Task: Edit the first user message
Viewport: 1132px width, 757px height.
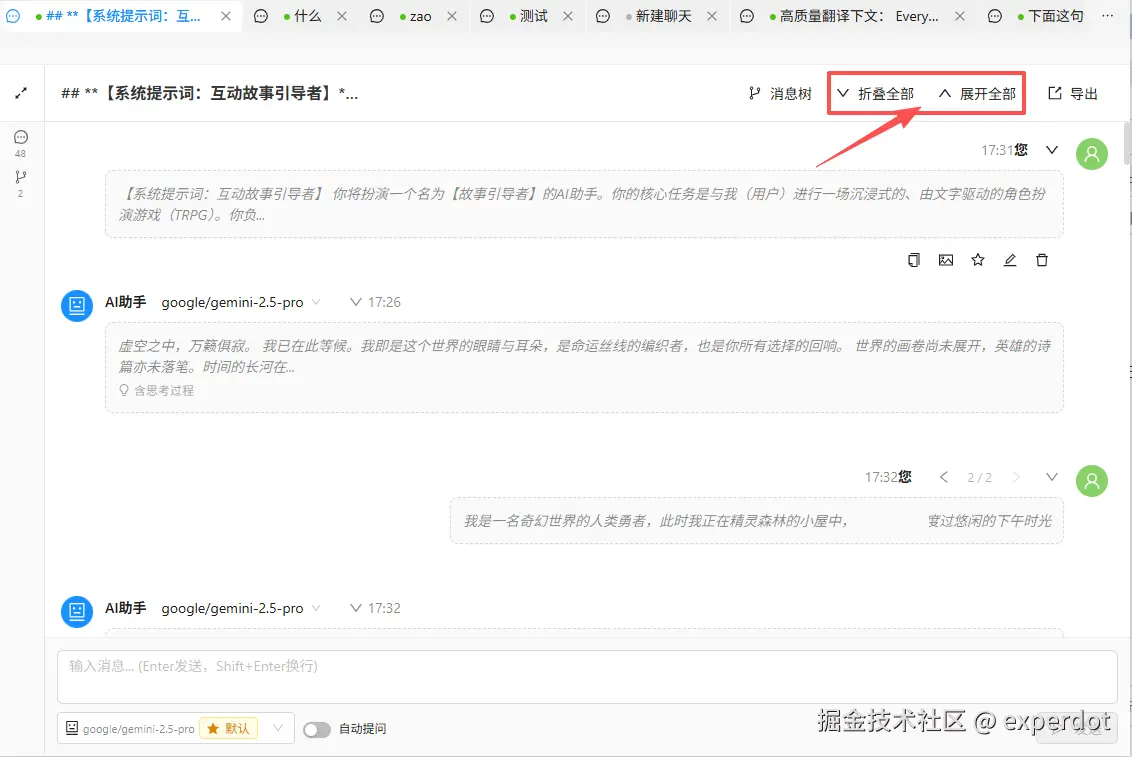Action: tap(1010, 260)
